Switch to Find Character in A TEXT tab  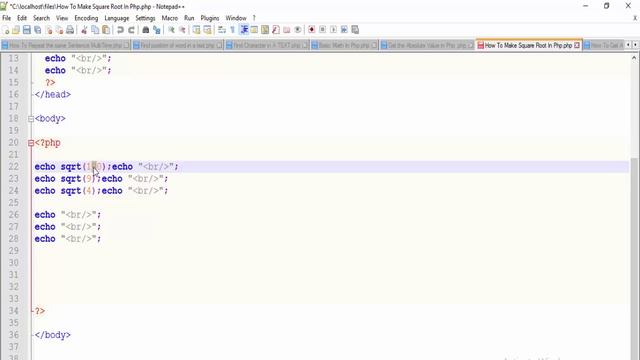pos(267,45)
